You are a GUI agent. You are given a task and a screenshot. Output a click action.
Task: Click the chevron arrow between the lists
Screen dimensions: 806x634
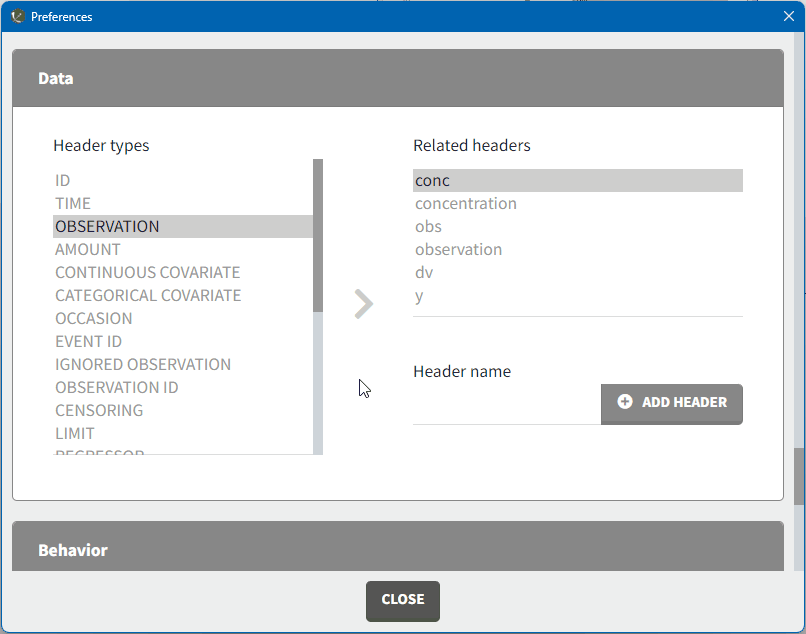coord(364,304)
